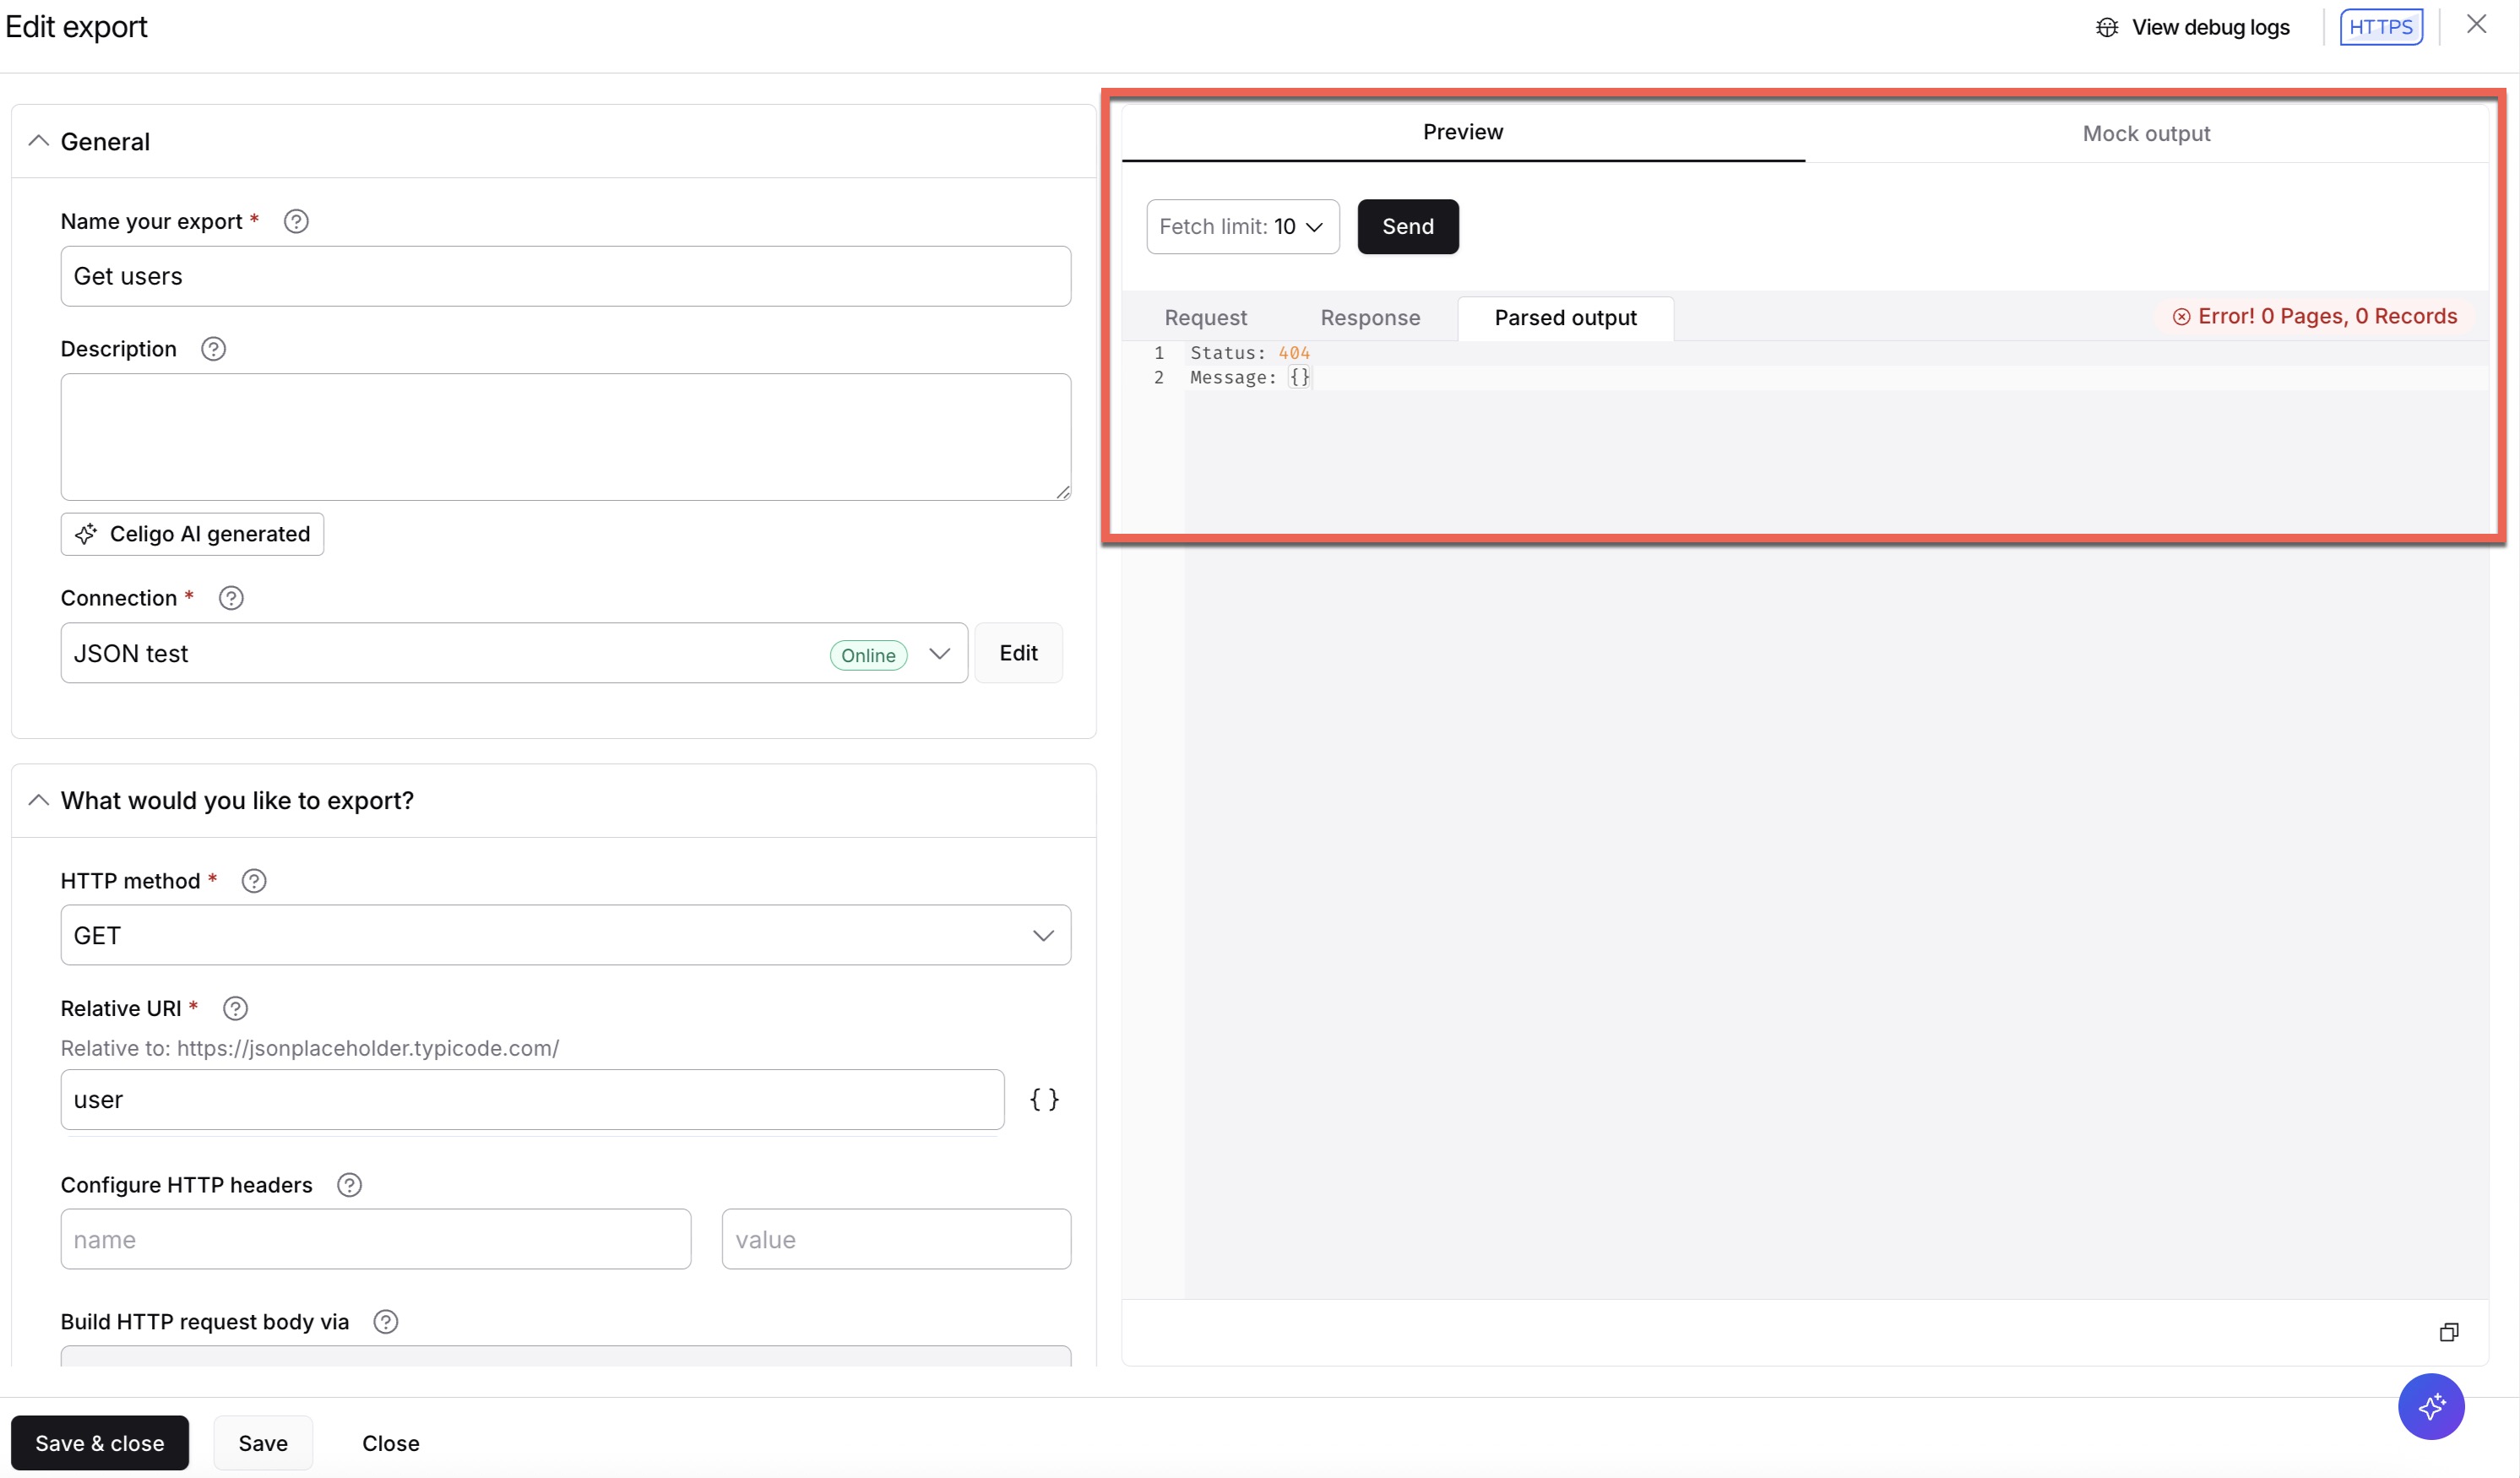Copy preview output with copy icon
The width and height of the screenshot is (2520, 1478).
tap(2449, 1332)
